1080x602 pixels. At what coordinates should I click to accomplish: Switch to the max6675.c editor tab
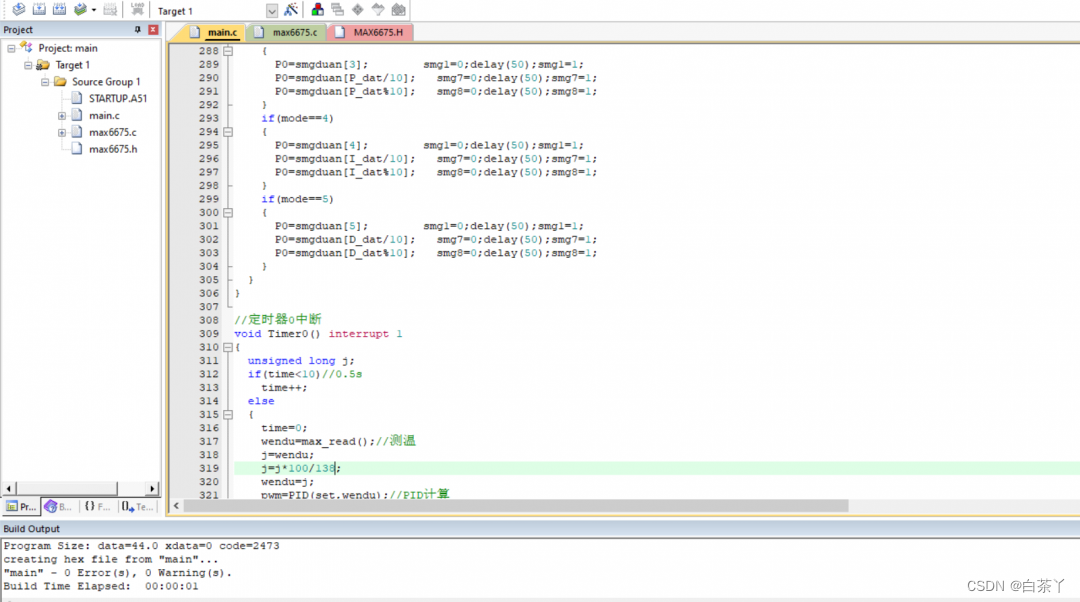tap(293, 32)
